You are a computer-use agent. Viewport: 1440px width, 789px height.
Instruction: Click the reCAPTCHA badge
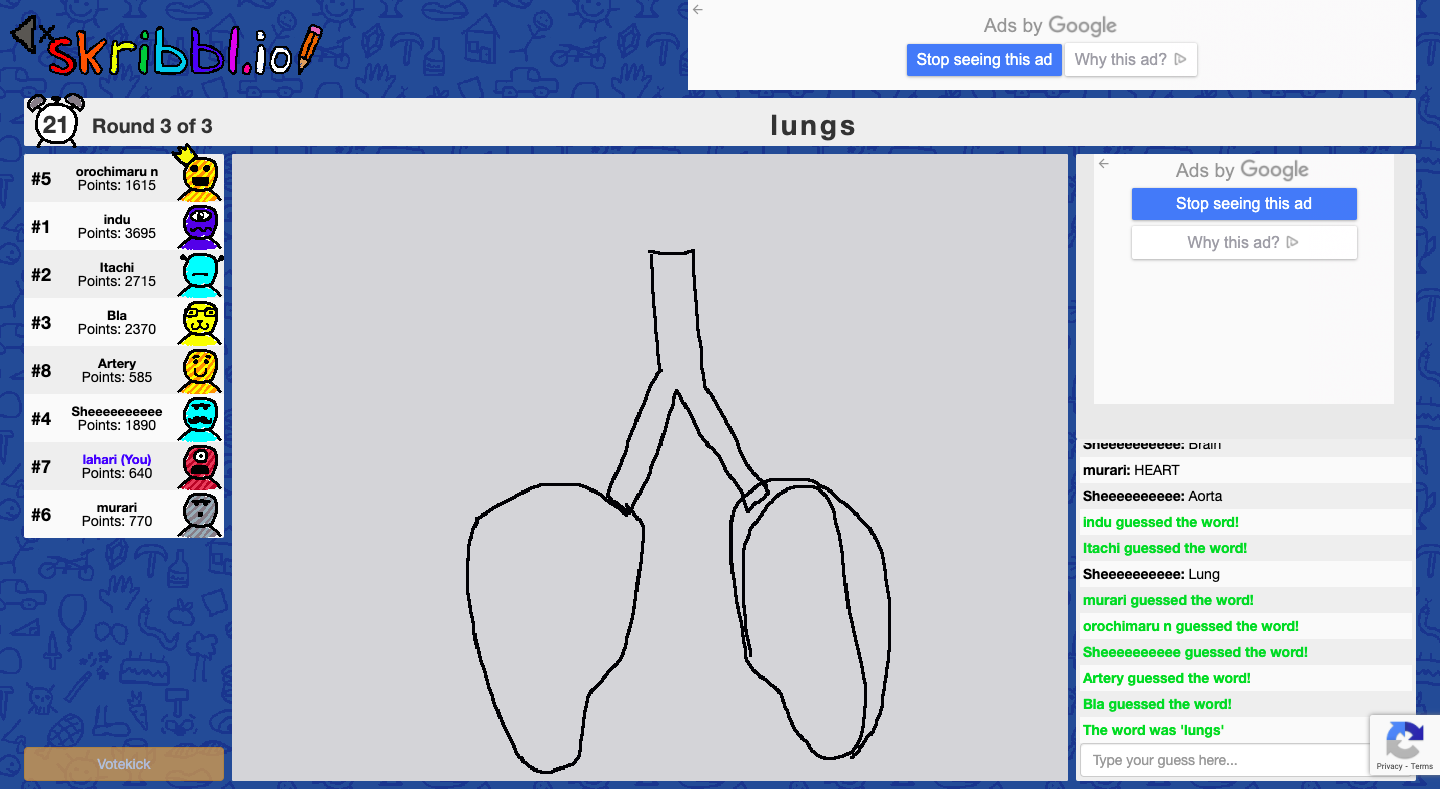[1404, 745]
